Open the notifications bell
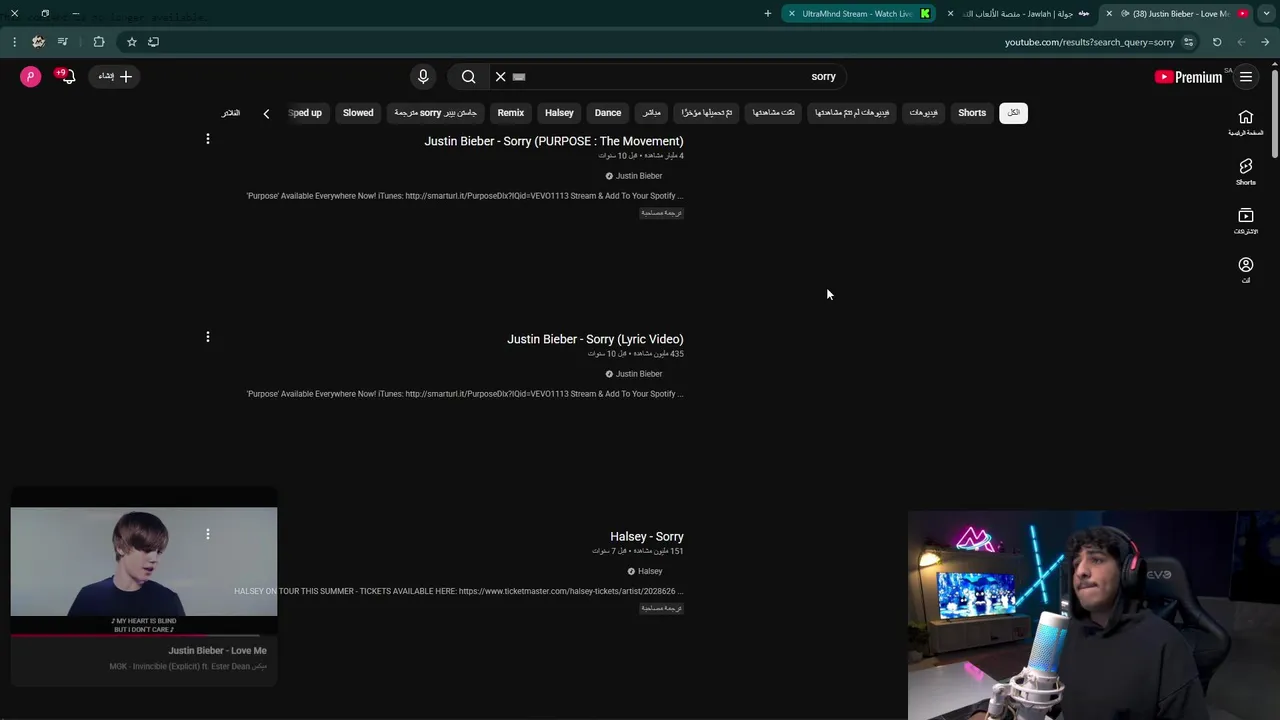This screenshot has width=1280, height=720. pyautogui.click(x=67, y=76)
